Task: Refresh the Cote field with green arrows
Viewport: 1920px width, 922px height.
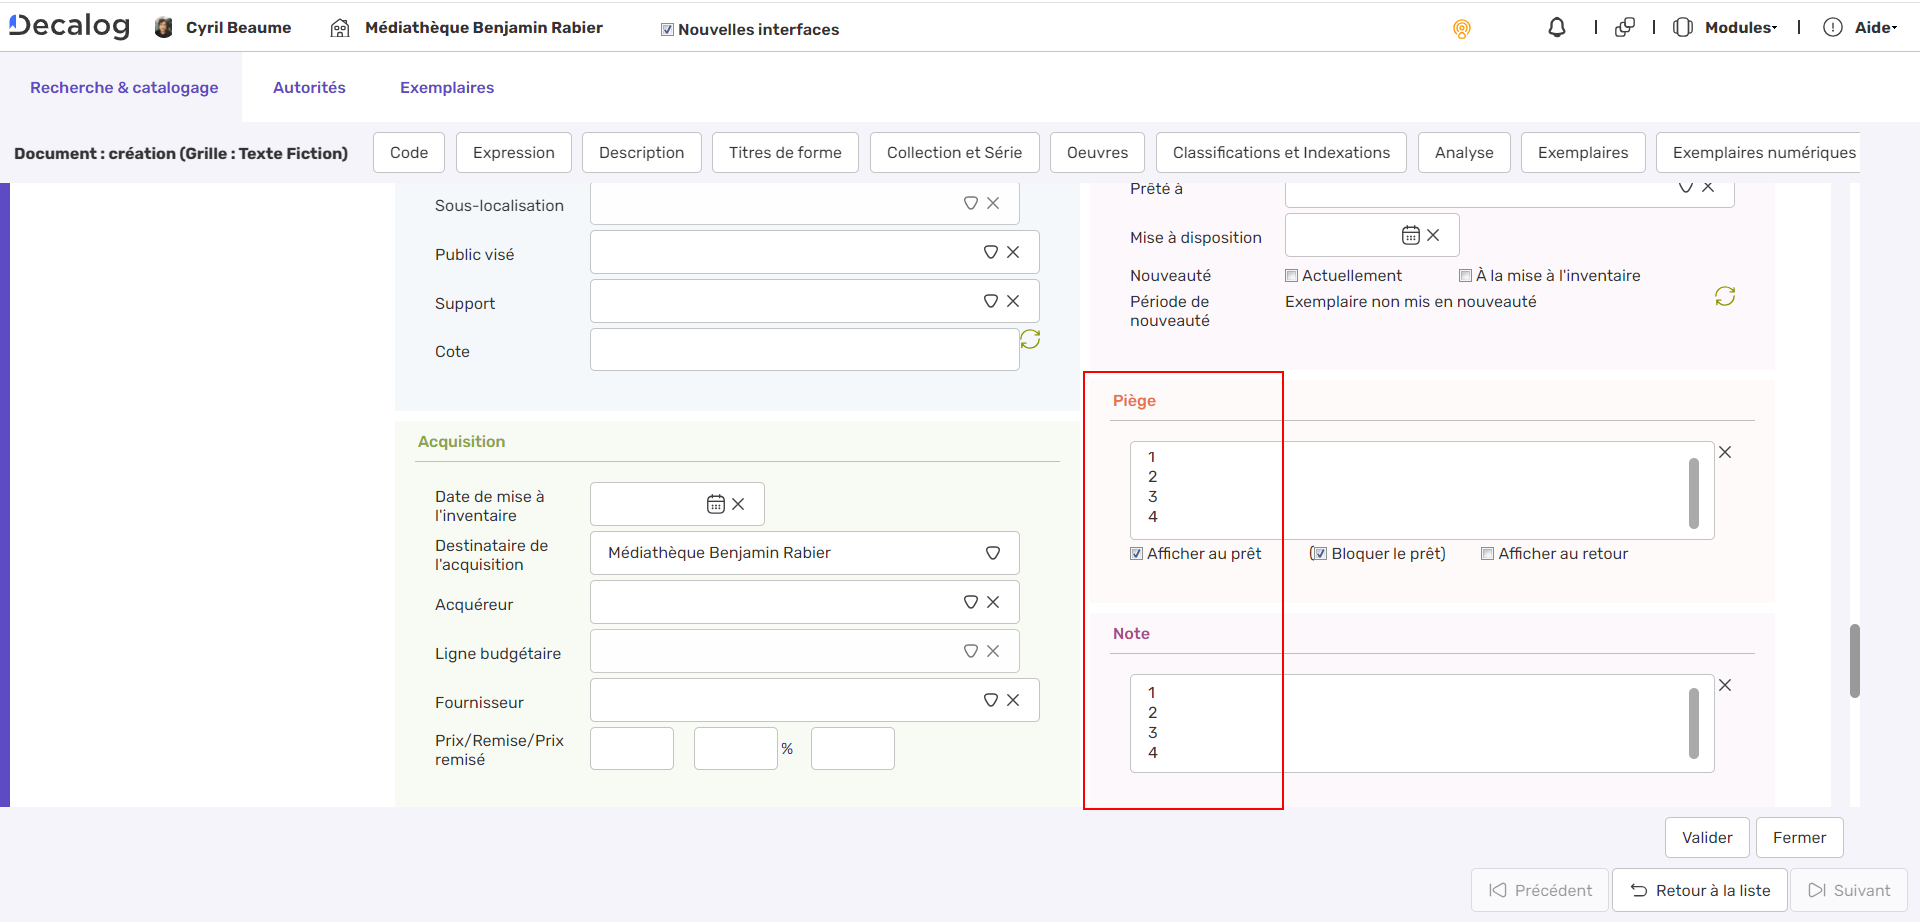Action: point(1030,340)
